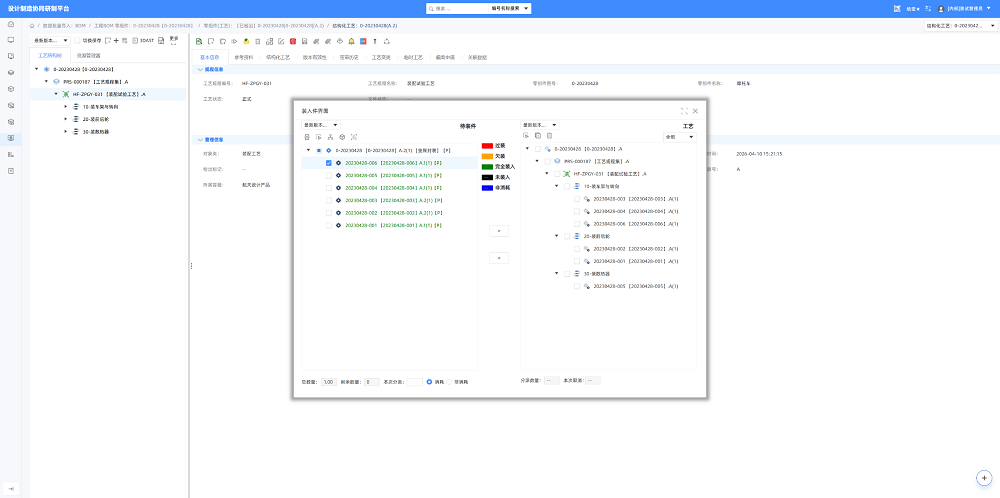Image resolution: width=1000 pixels, height=498 pixels.
Task: Click the top sidebar home icon
Action: point(10,24)
